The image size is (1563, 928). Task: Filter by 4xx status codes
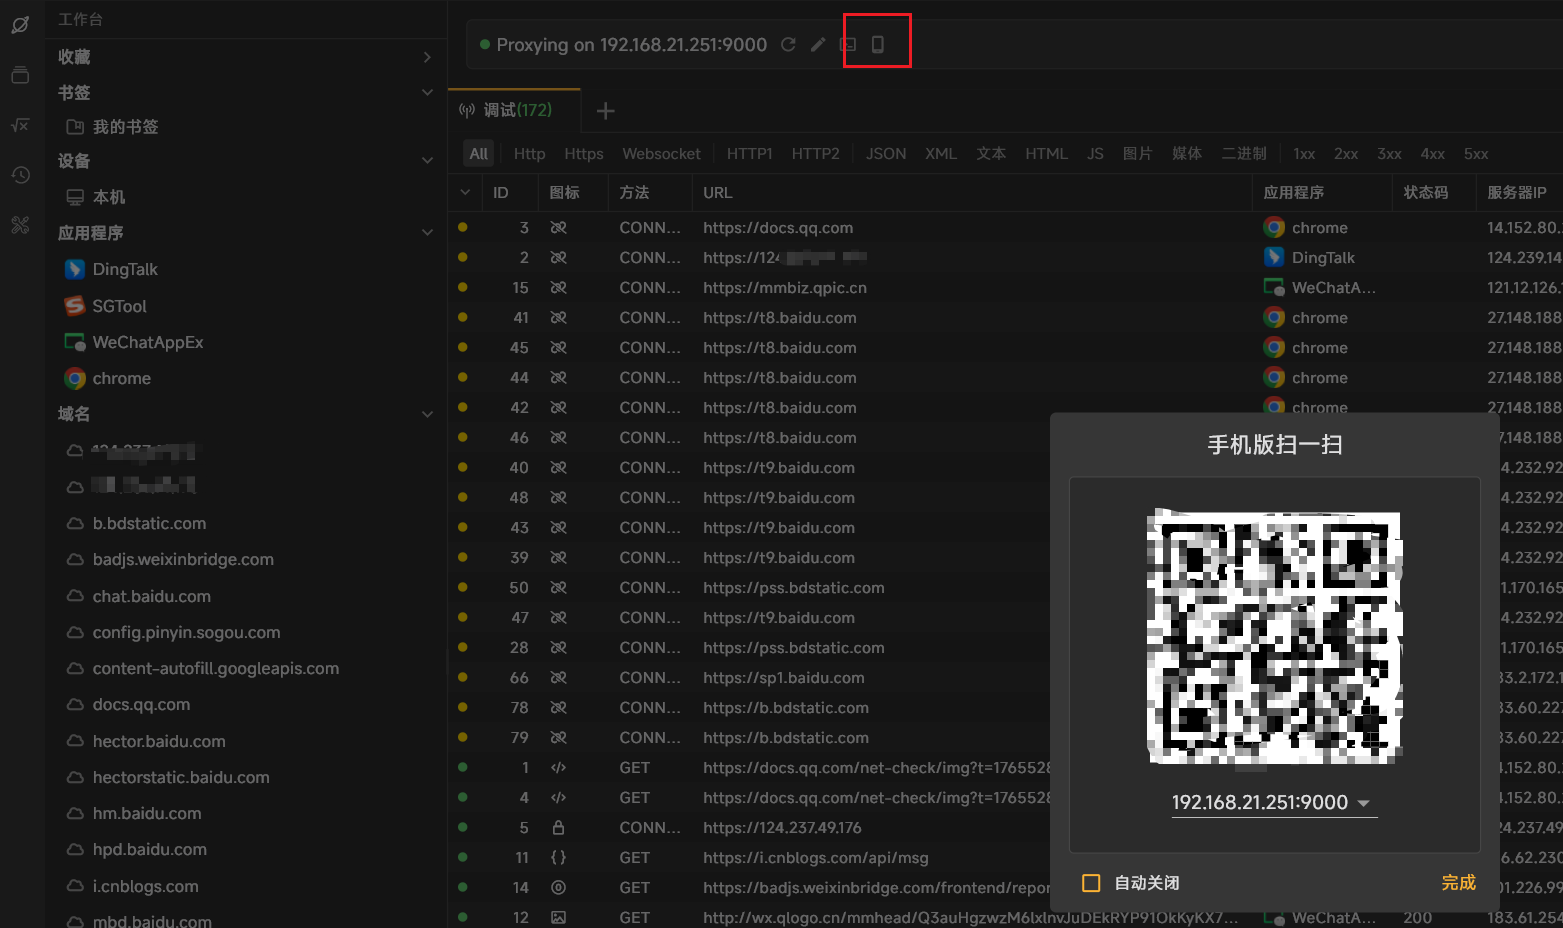tap(1432, 153)
